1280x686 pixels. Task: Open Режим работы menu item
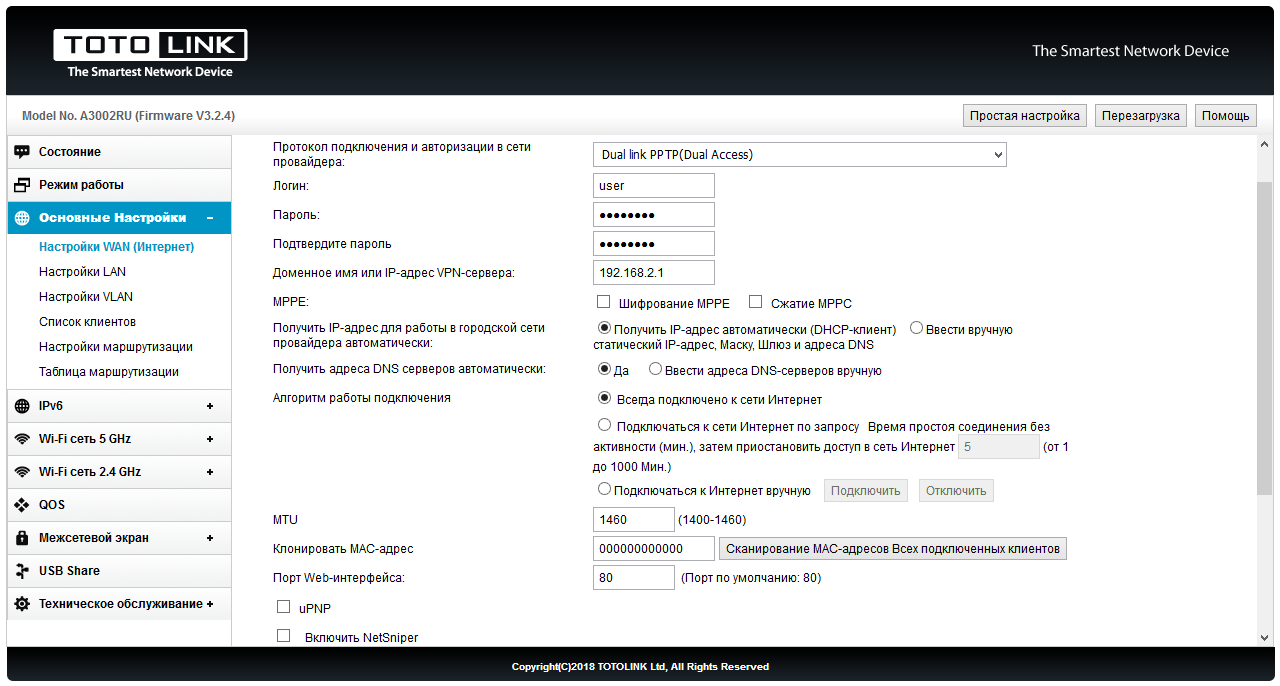(119, 185)
